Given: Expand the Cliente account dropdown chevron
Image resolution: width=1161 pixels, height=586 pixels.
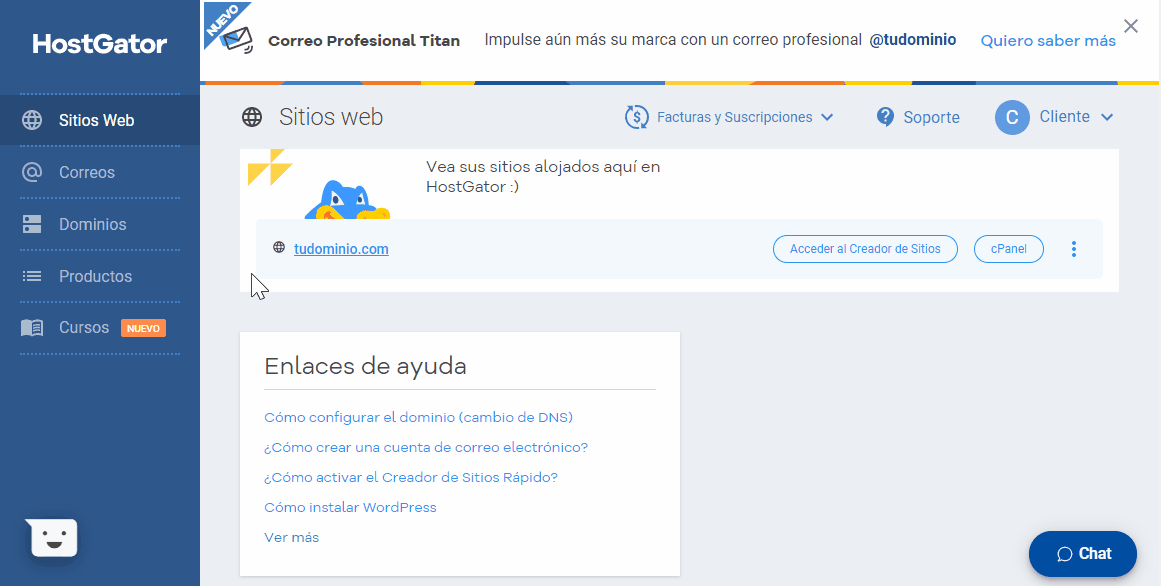Looking at the screenshot, I should point(1107,117).
